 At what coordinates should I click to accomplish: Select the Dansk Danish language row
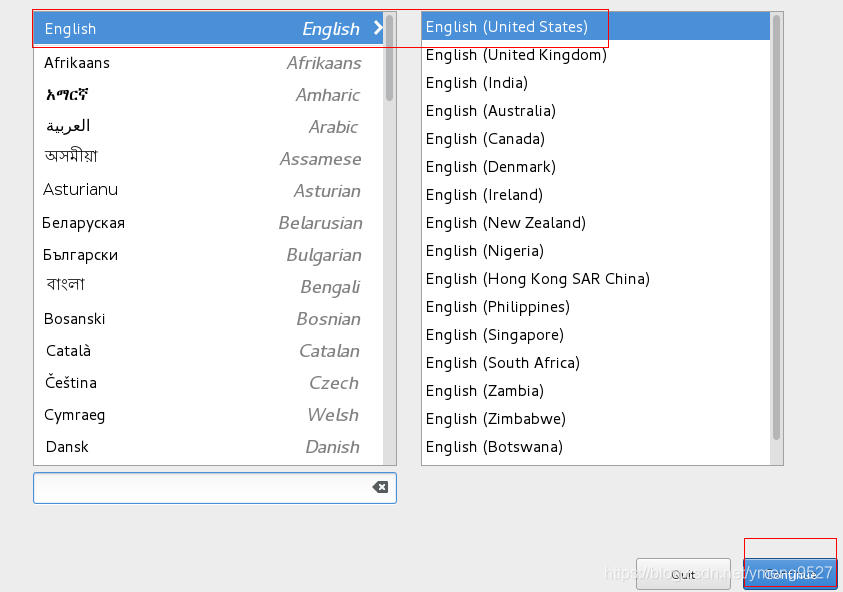pos(209,446)
